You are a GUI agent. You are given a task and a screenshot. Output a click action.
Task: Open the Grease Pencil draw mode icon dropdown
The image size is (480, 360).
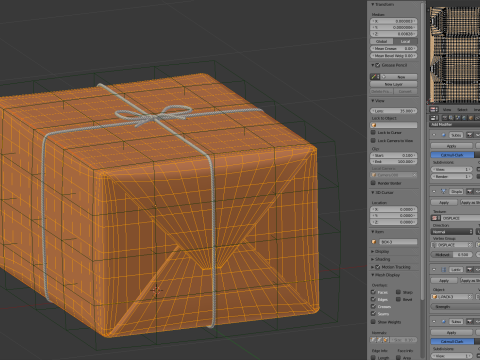tap(375, 77)
